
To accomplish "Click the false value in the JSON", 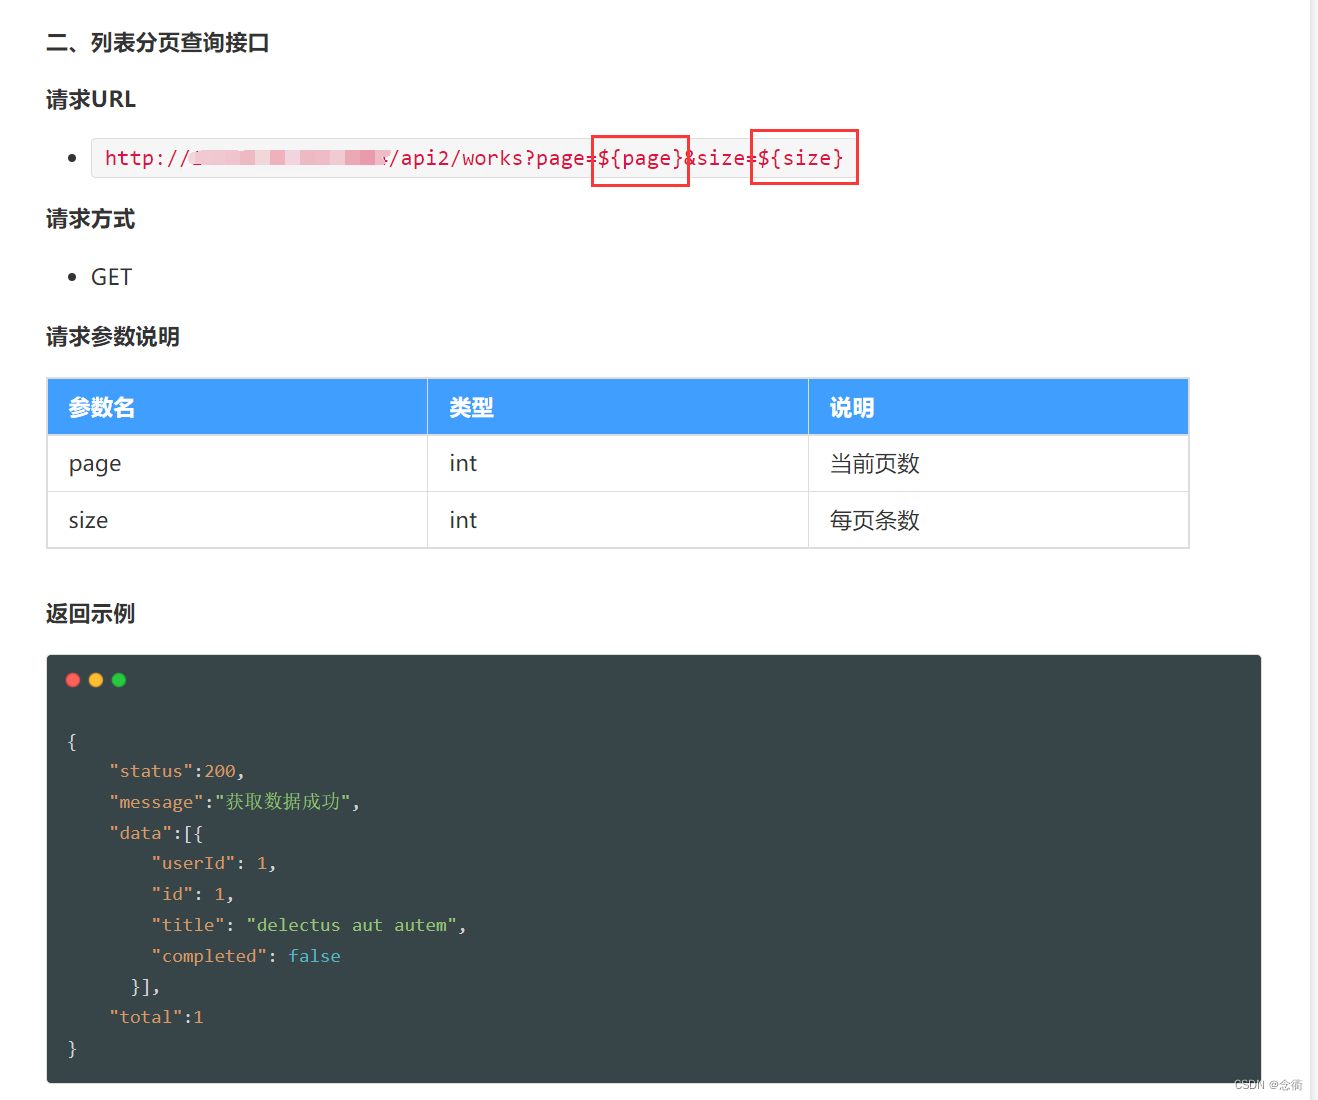I will (314, 955).
